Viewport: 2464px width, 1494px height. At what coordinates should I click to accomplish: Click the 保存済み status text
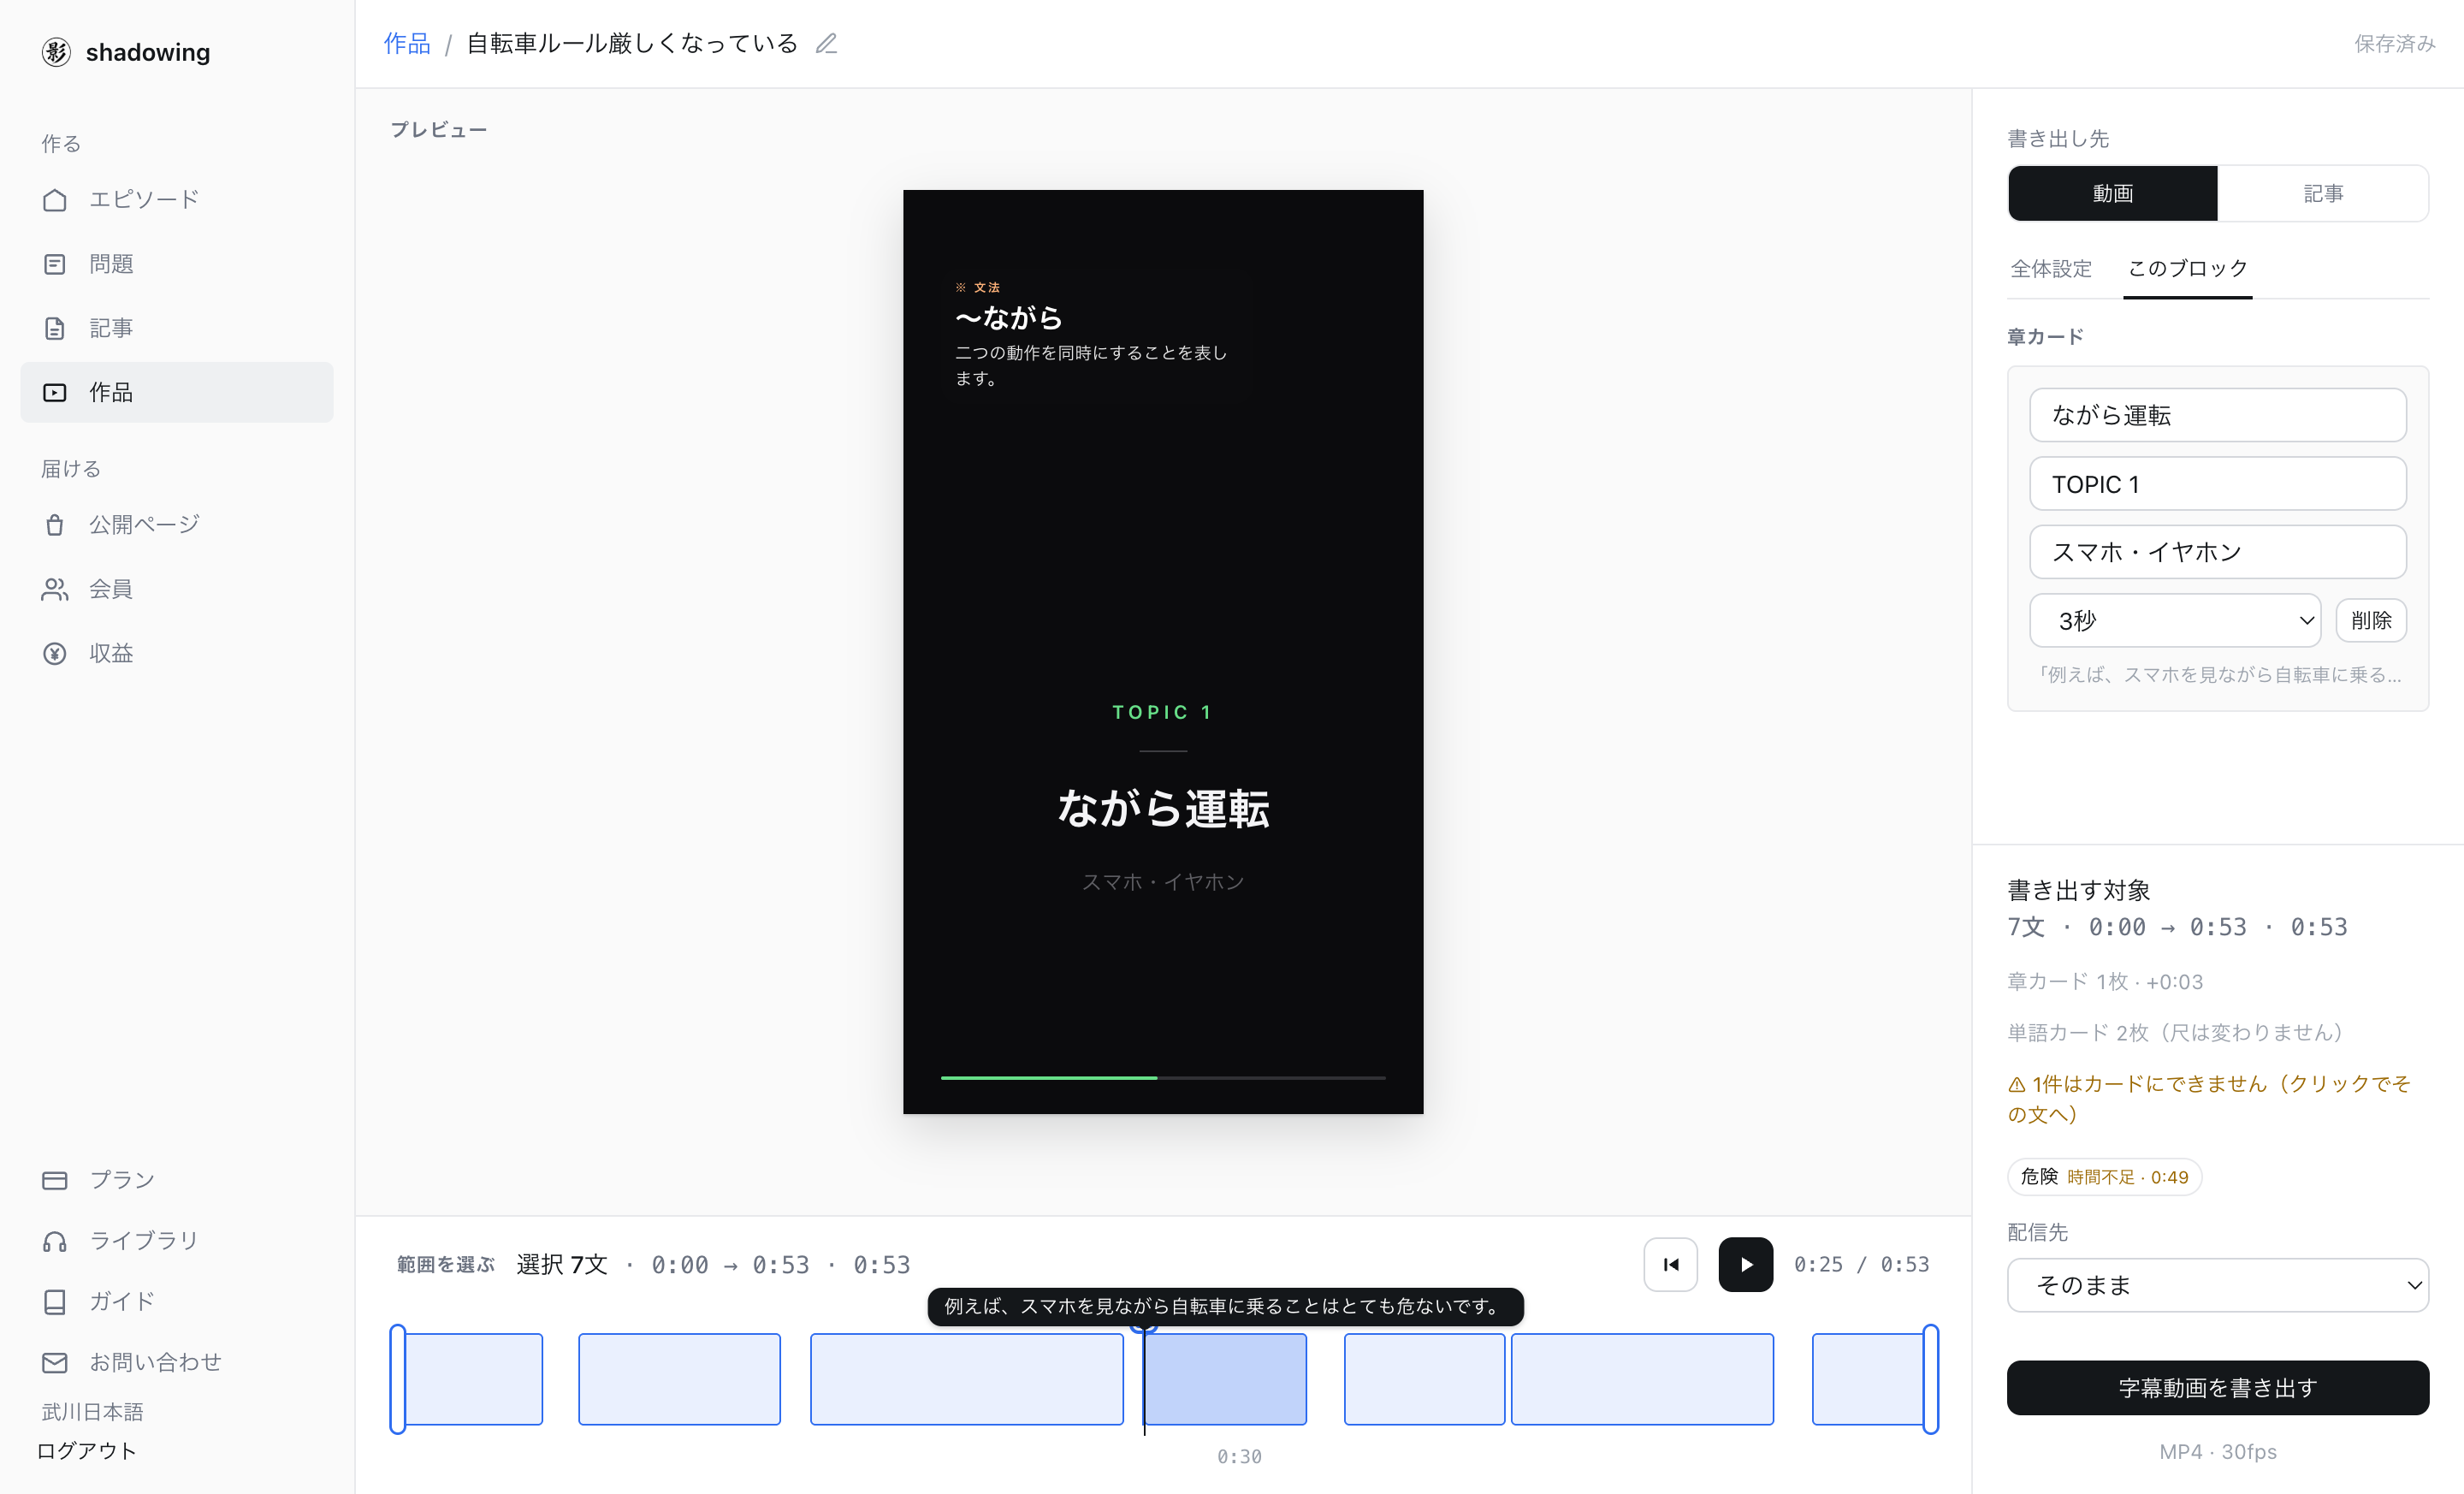(2394, 44)
